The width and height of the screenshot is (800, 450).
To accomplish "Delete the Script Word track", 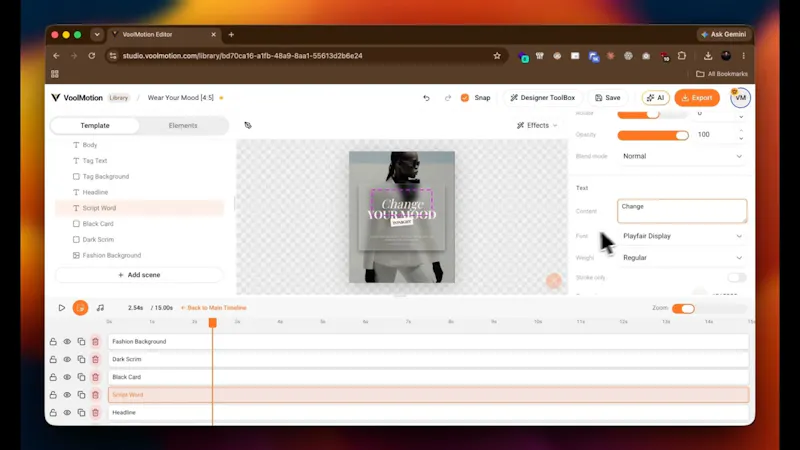I will click(95, 395).
